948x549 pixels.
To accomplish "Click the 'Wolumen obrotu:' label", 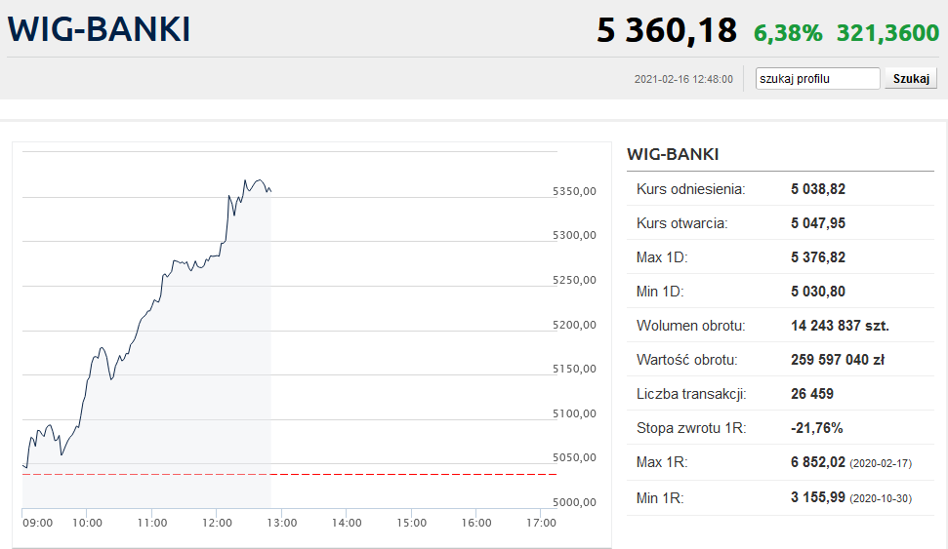I will pos(690,326).
